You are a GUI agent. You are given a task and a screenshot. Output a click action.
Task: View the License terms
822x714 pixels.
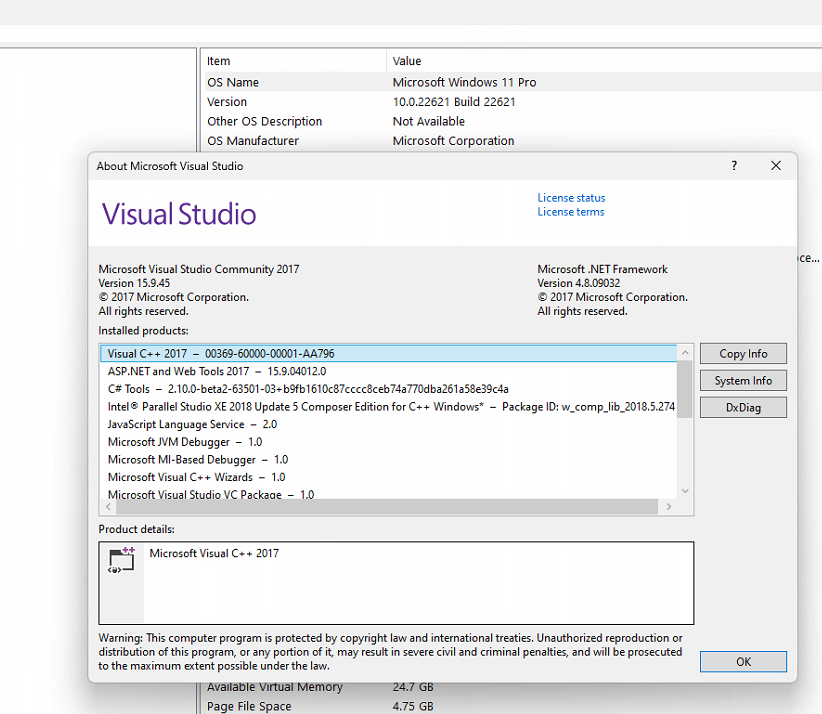pyautogui.click(x=570, y=211)
